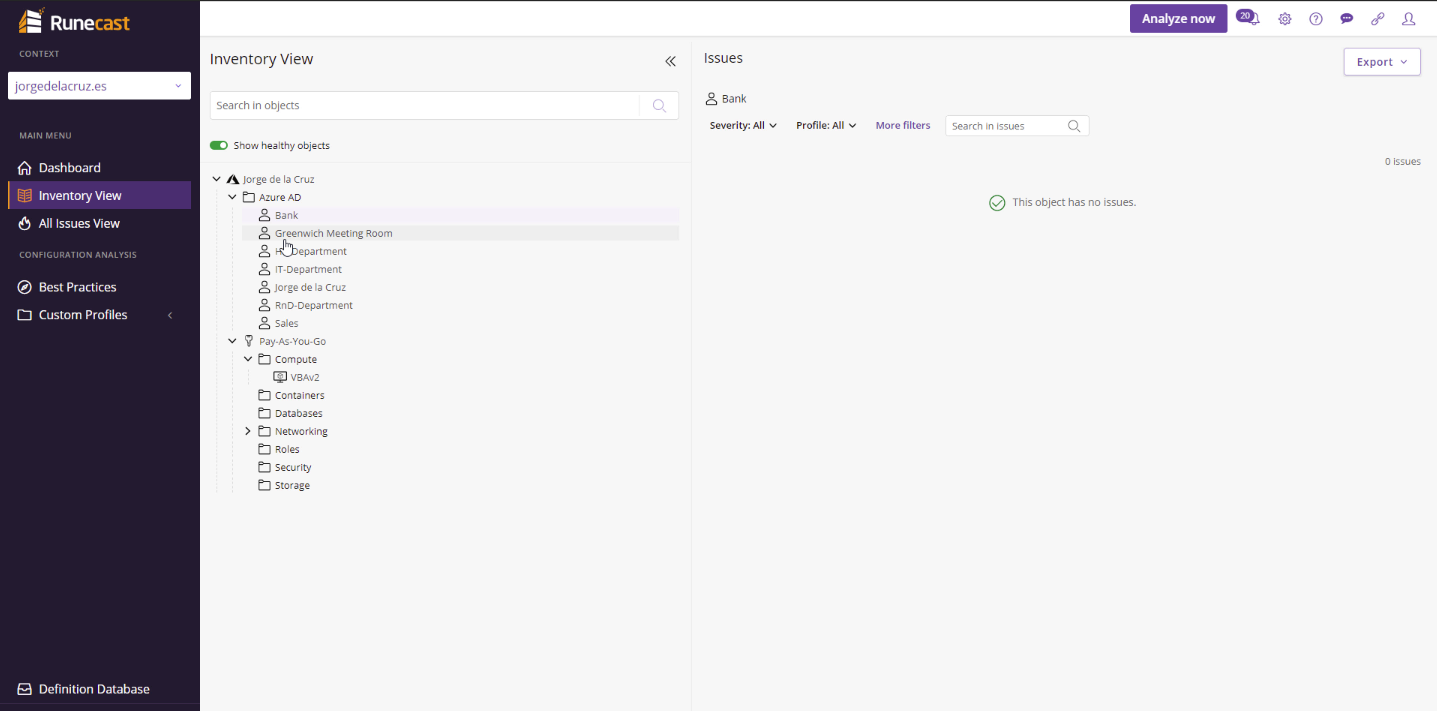Expand the Custom Profiles menu chevron
Image resolution: width=1437 pixels, height=711 pixels.
pyautogui.click(x=170, y=315)
